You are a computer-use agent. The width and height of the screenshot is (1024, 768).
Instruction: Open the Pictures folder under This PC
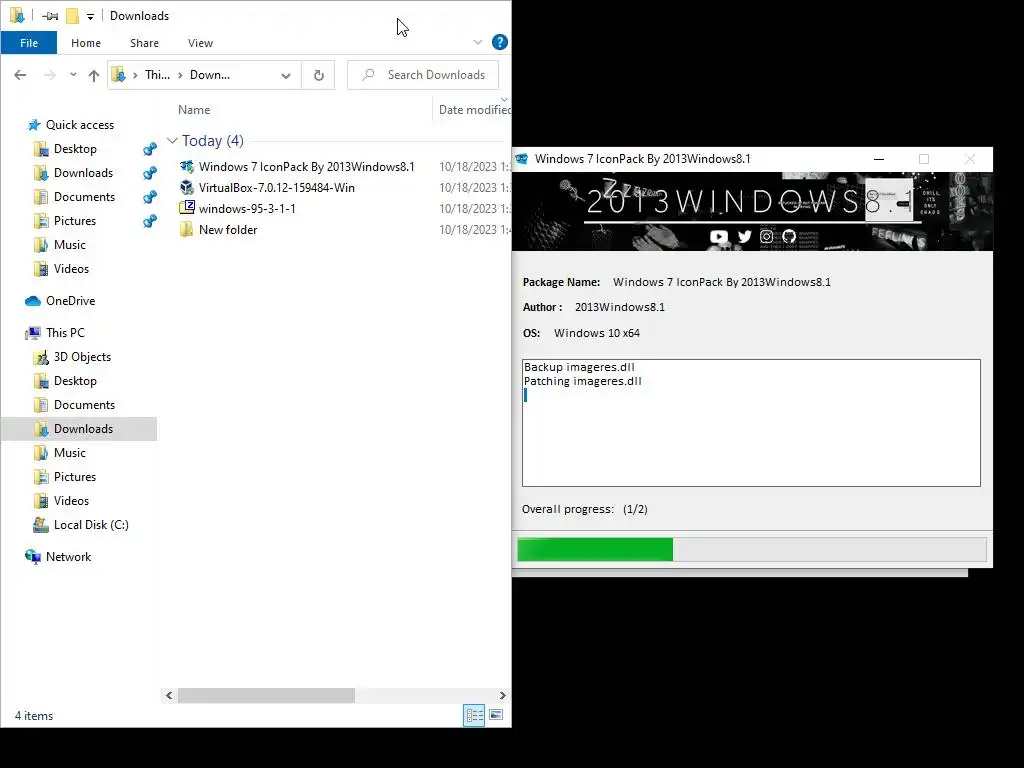[x=74, y=477]
